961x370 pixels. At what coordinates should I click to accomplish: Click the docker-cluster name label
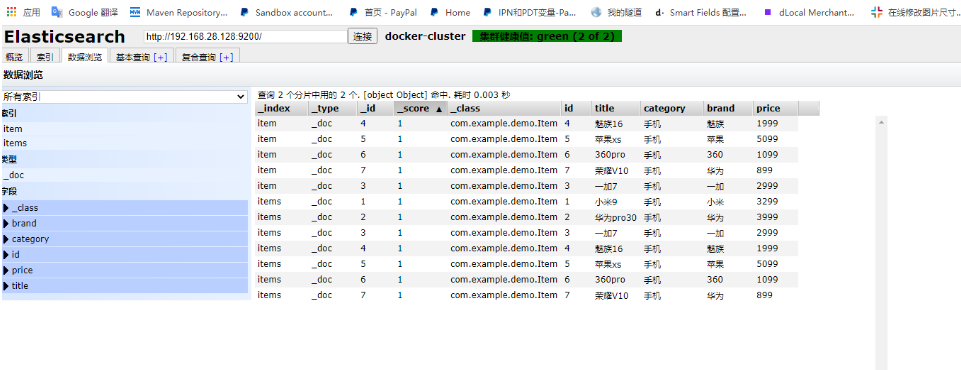(x=425, y=37)
